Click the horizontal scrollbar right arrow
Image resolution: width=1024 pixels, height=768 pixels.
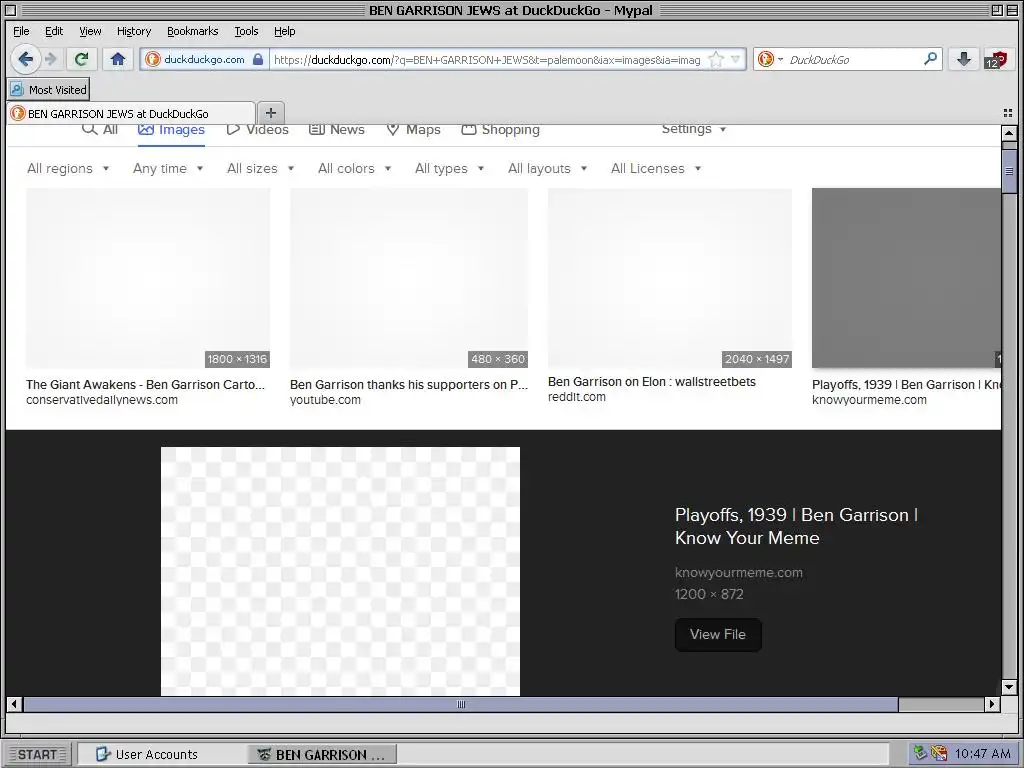[993, 704]
